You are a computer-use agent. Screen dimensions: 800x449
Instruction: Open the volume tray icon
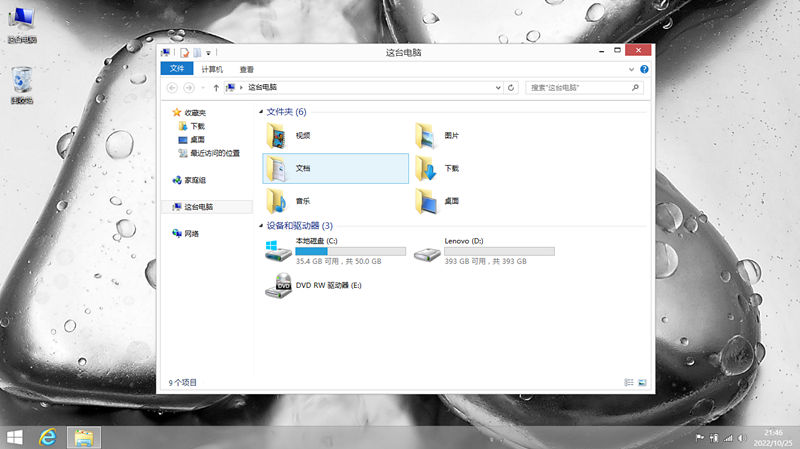click(741, 438)
